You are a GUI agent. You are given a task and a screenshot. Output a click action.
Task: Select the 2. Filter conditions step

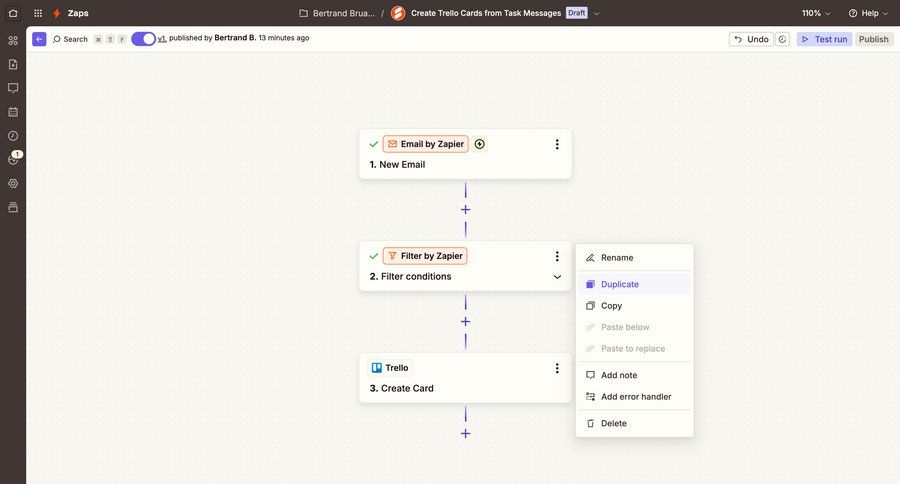(x=465, y=266)
